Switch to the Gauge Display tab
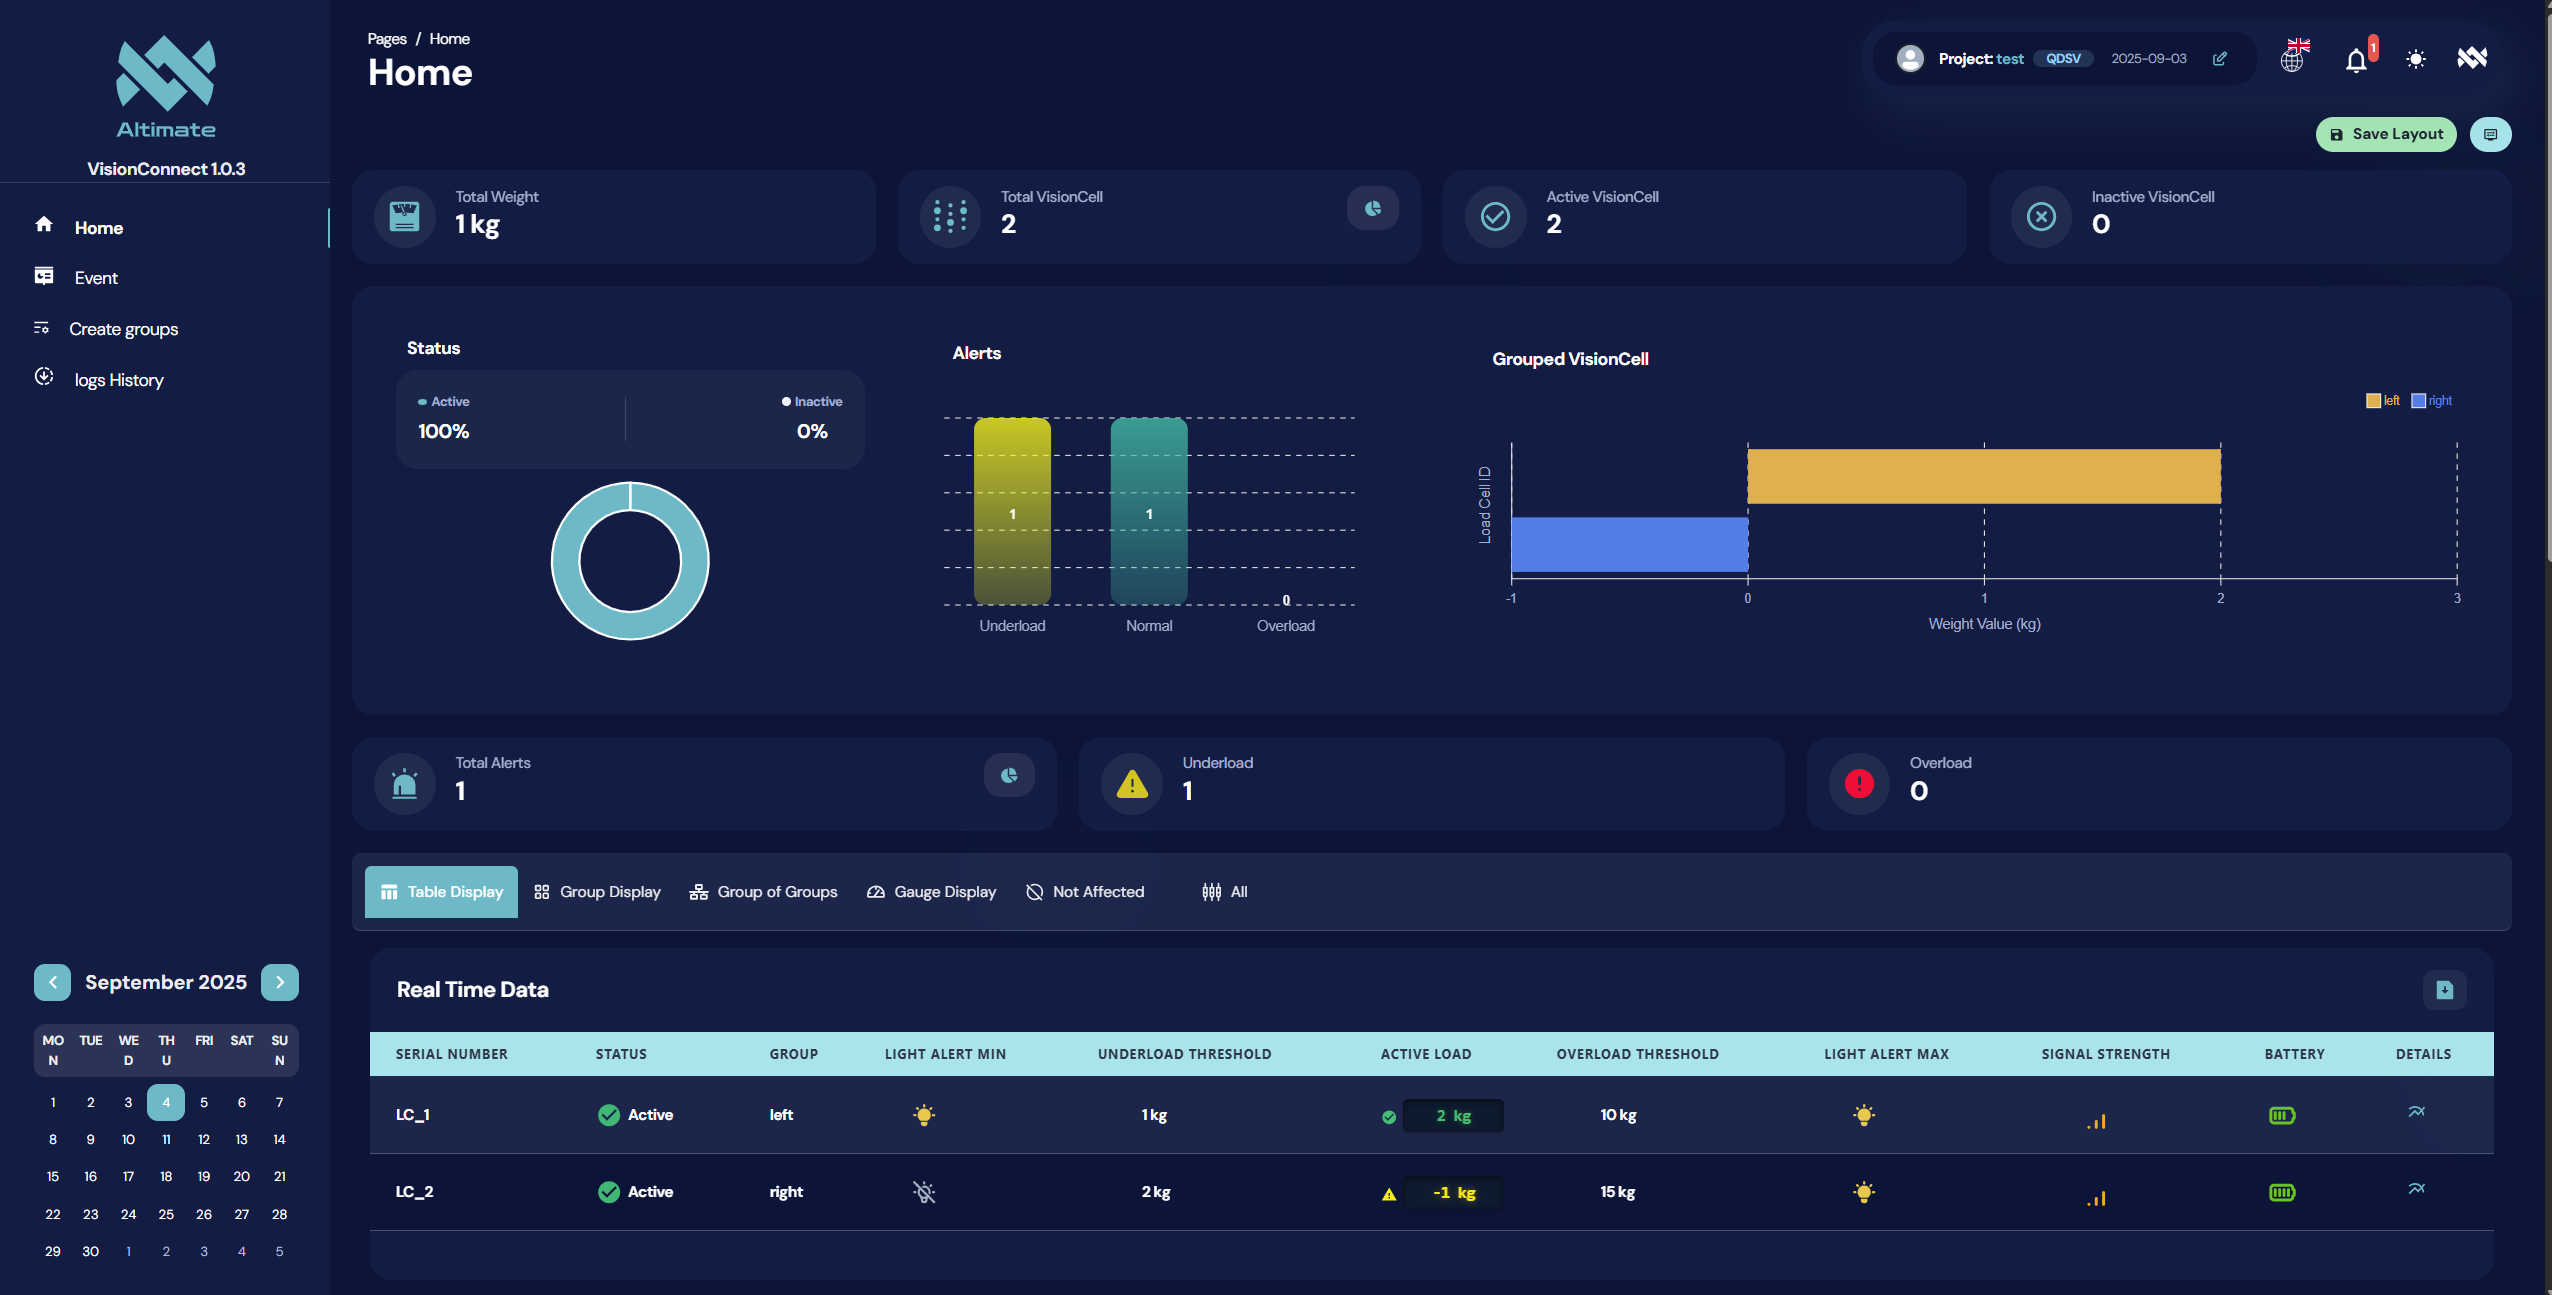 coord(931,892)
